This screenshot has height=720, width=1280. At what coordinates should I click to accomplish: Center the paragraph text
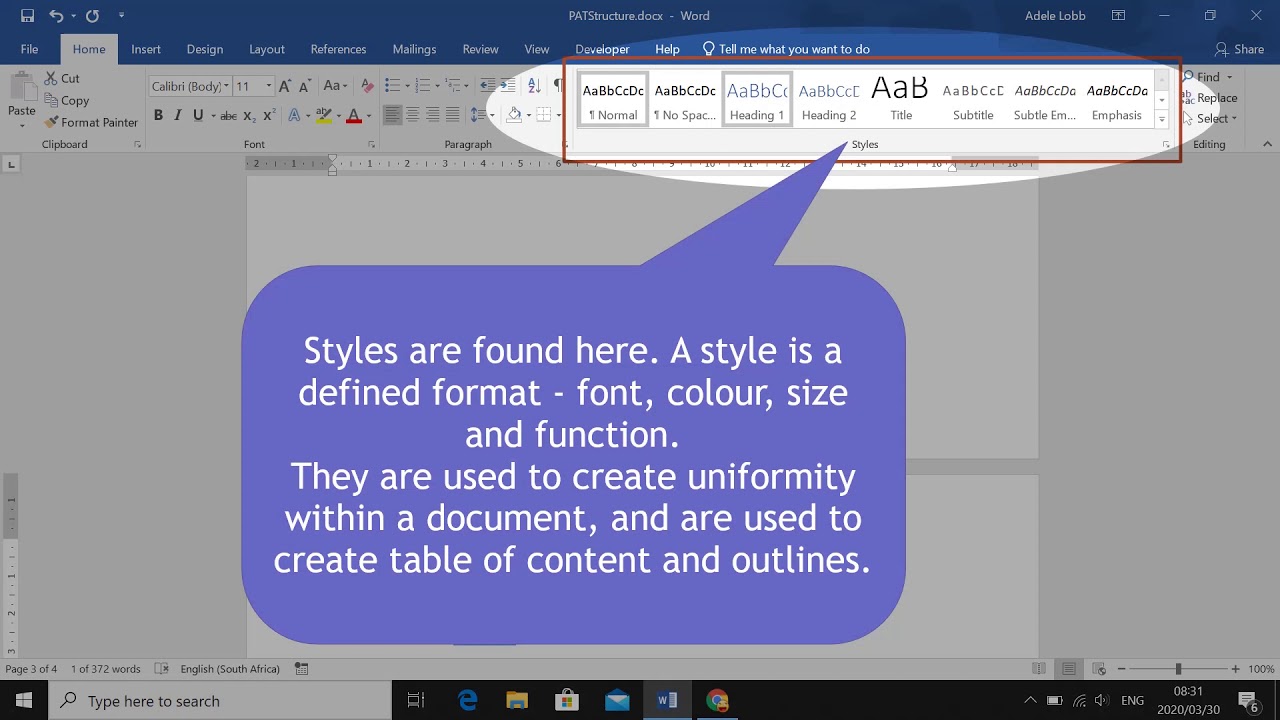[412, 115]
